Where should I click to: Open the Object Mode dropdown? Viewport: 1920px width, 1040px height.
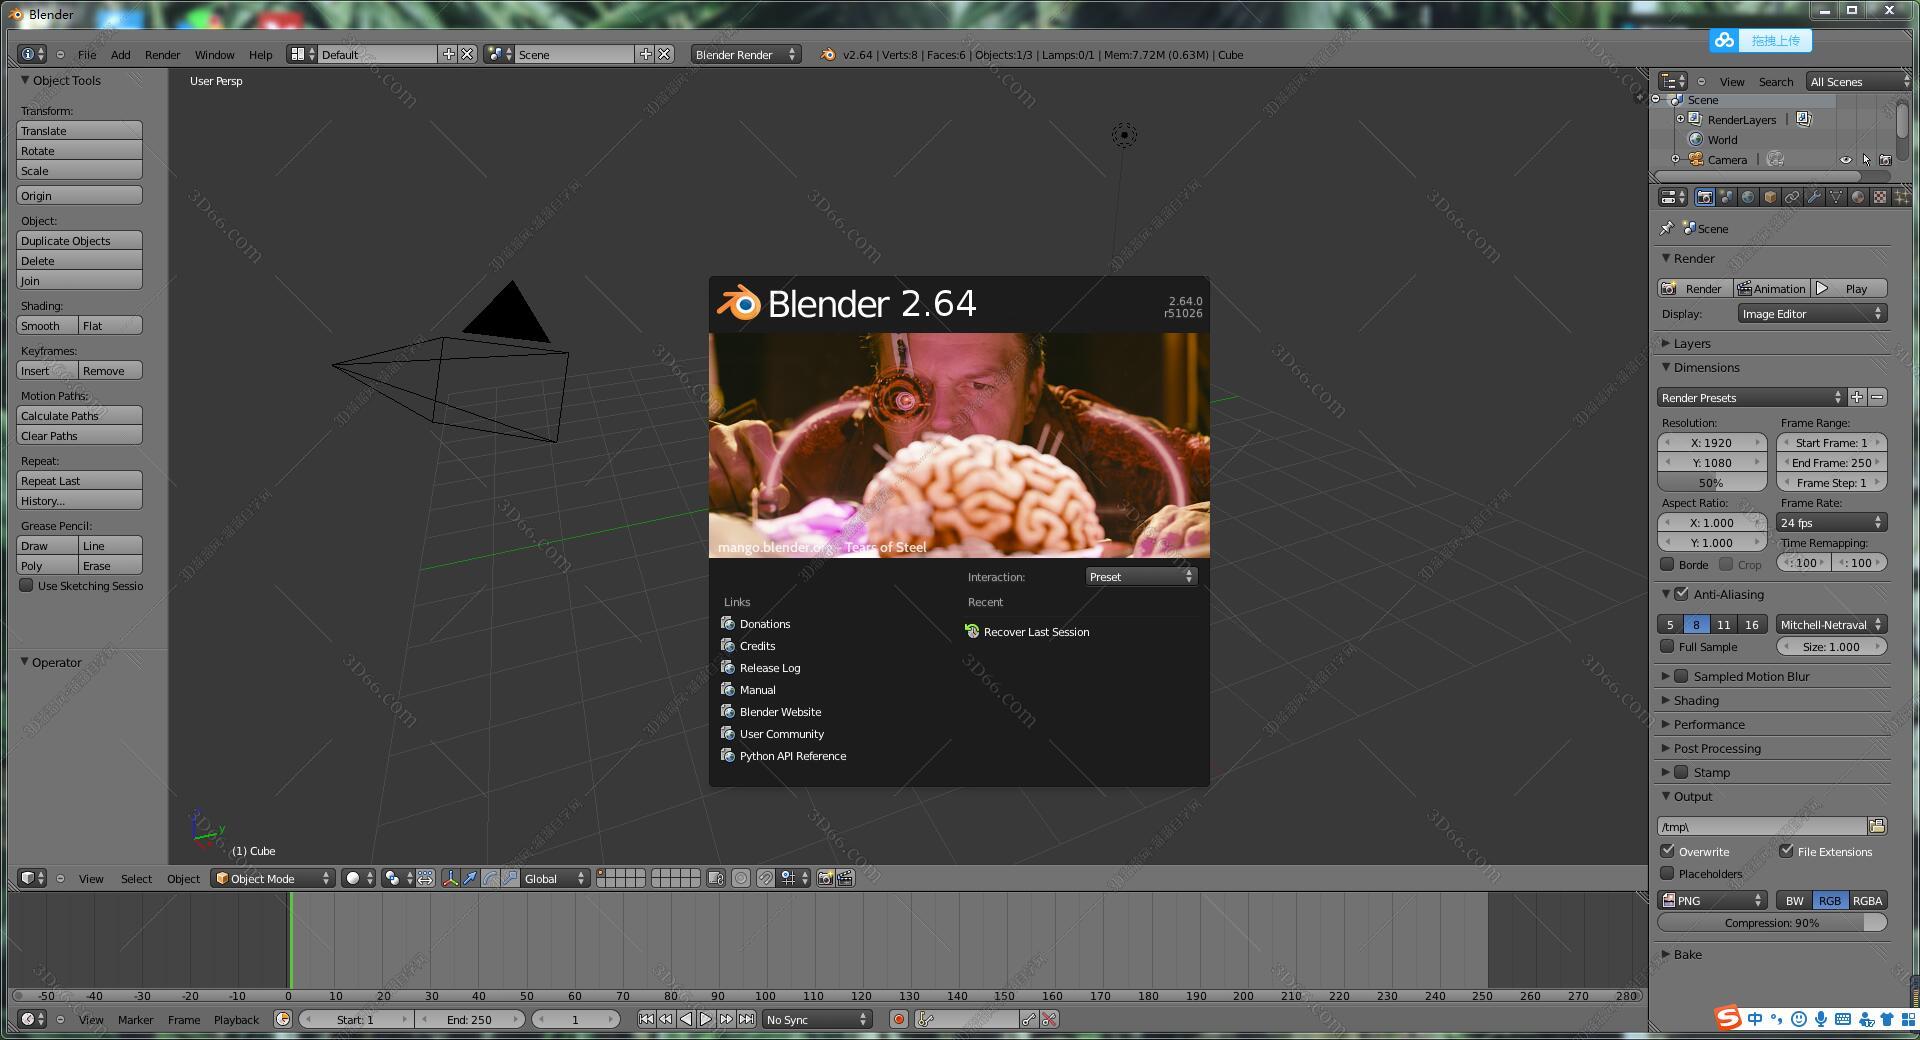pos(272,879)
